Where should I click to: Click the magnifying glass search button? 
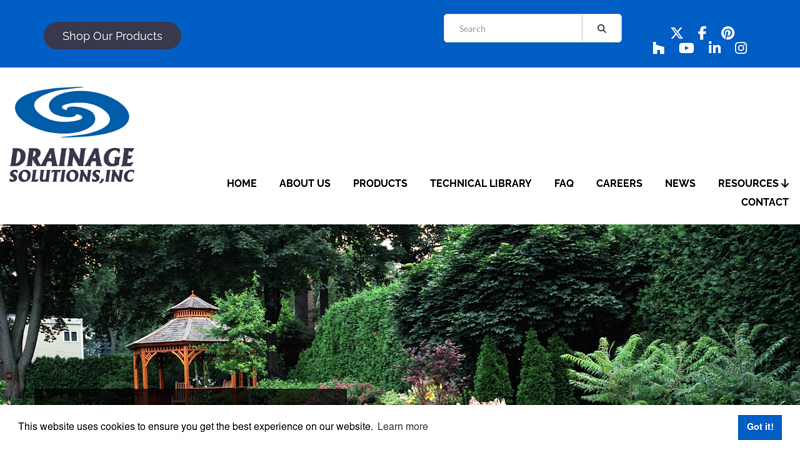602,29
